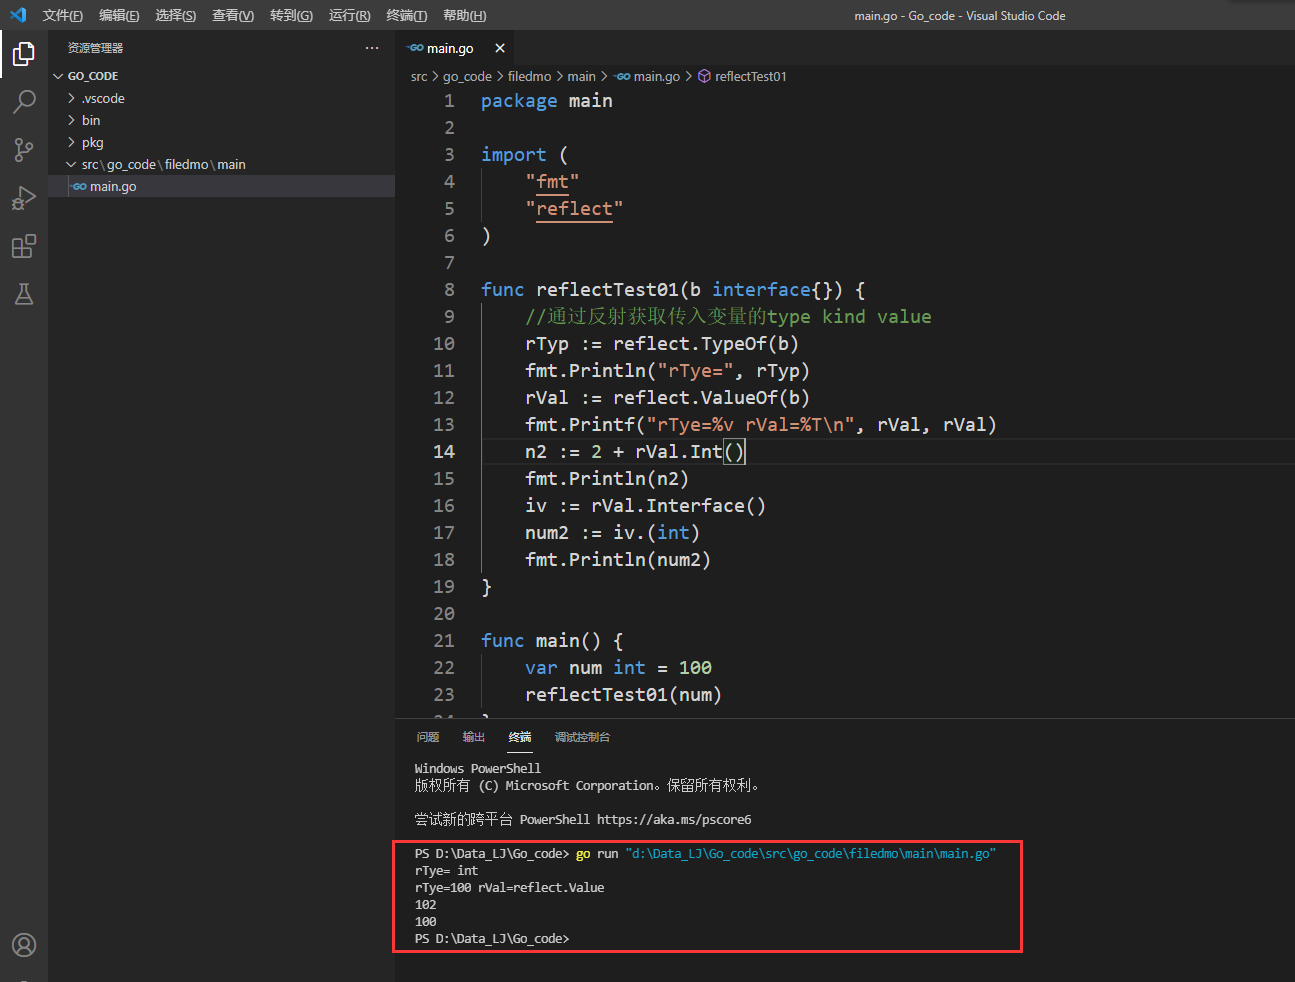This screenshot has height=982, width=1295.
Task: Click line number 14 in the gutter
Action: (444, 452)
